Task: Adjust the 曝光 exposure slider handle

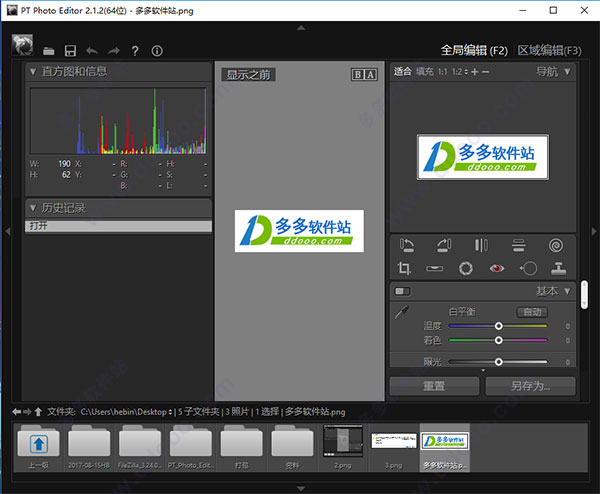Action: (499, 362)
